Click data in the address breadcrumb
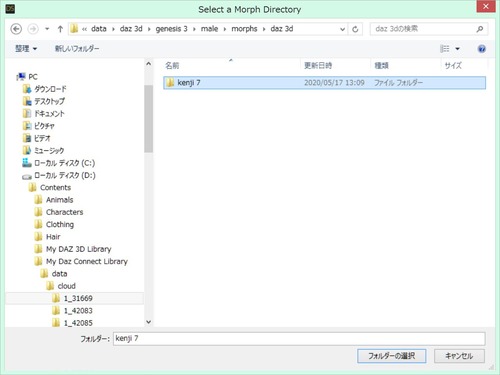This screenshot has width=500, height=375. point(99,29)
